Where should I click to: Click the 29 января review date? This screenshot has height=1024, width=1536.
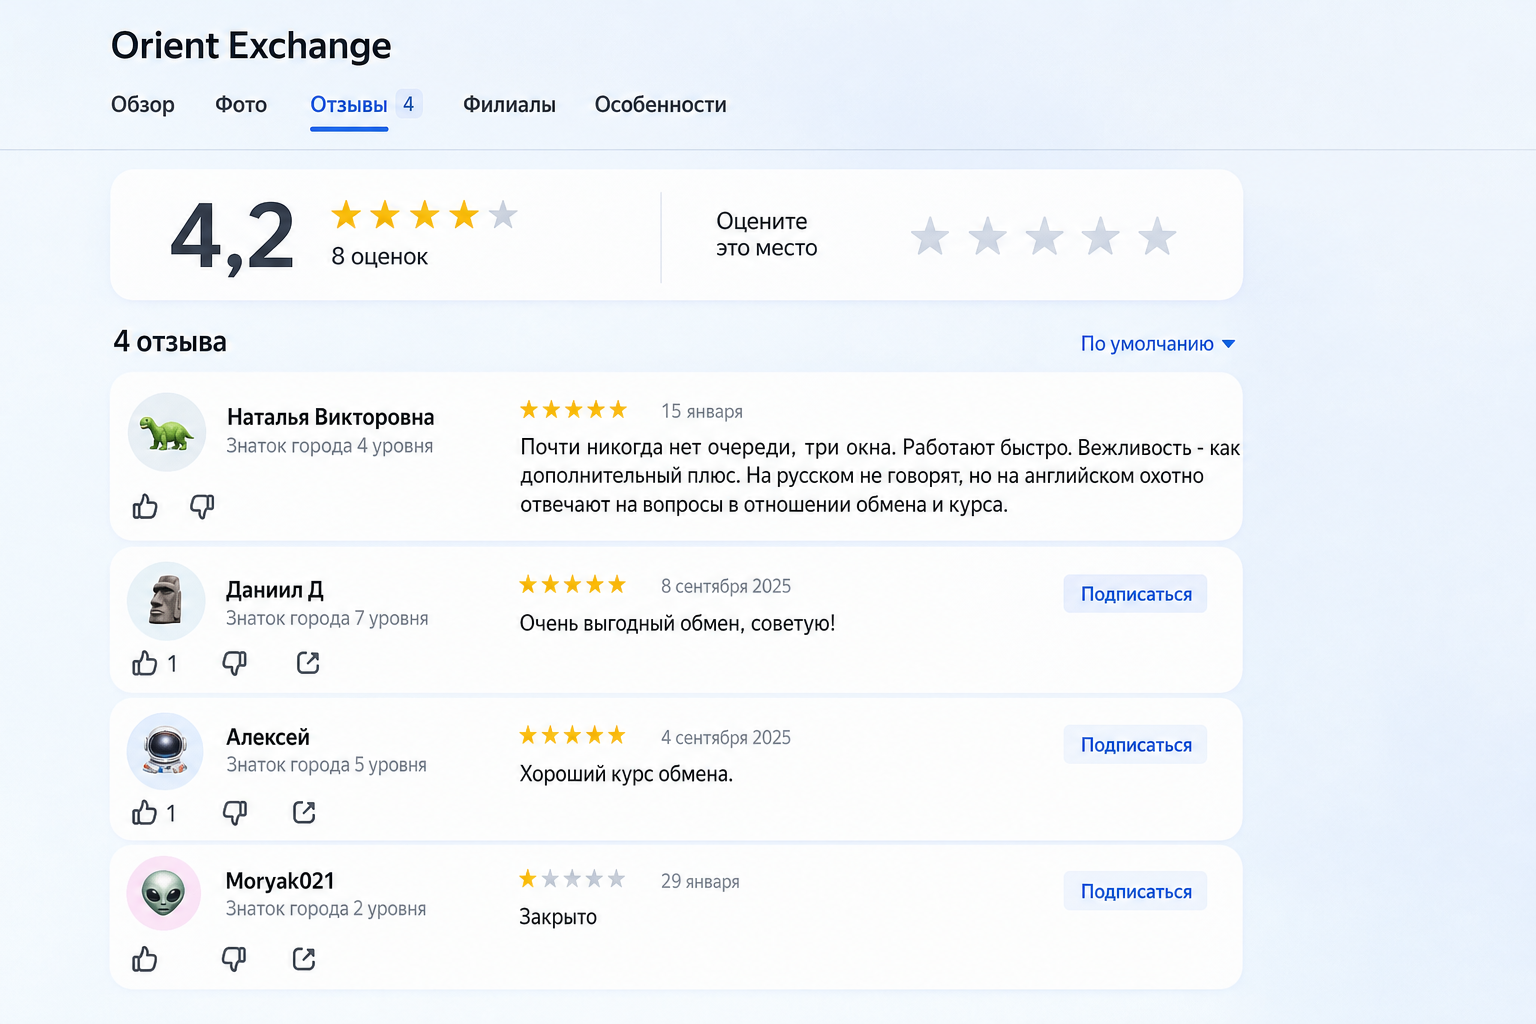(700, 881)
